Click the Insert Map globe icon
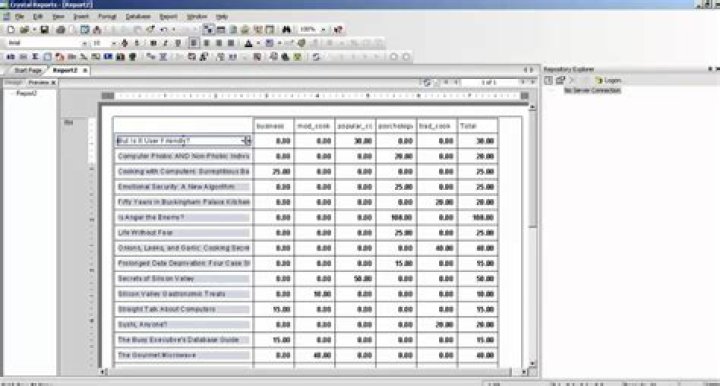 coord(132,57)
